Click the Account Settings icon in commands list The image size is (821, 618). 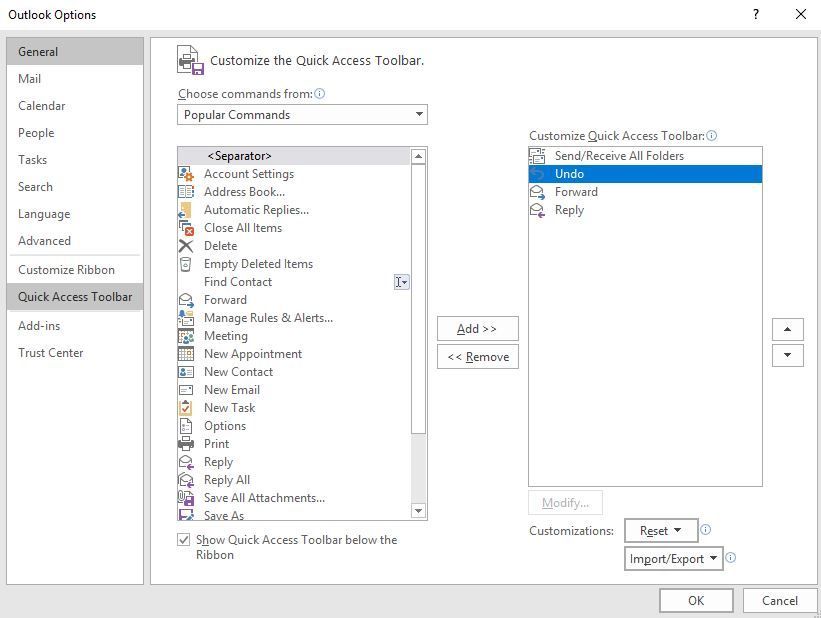coord(186,174)
